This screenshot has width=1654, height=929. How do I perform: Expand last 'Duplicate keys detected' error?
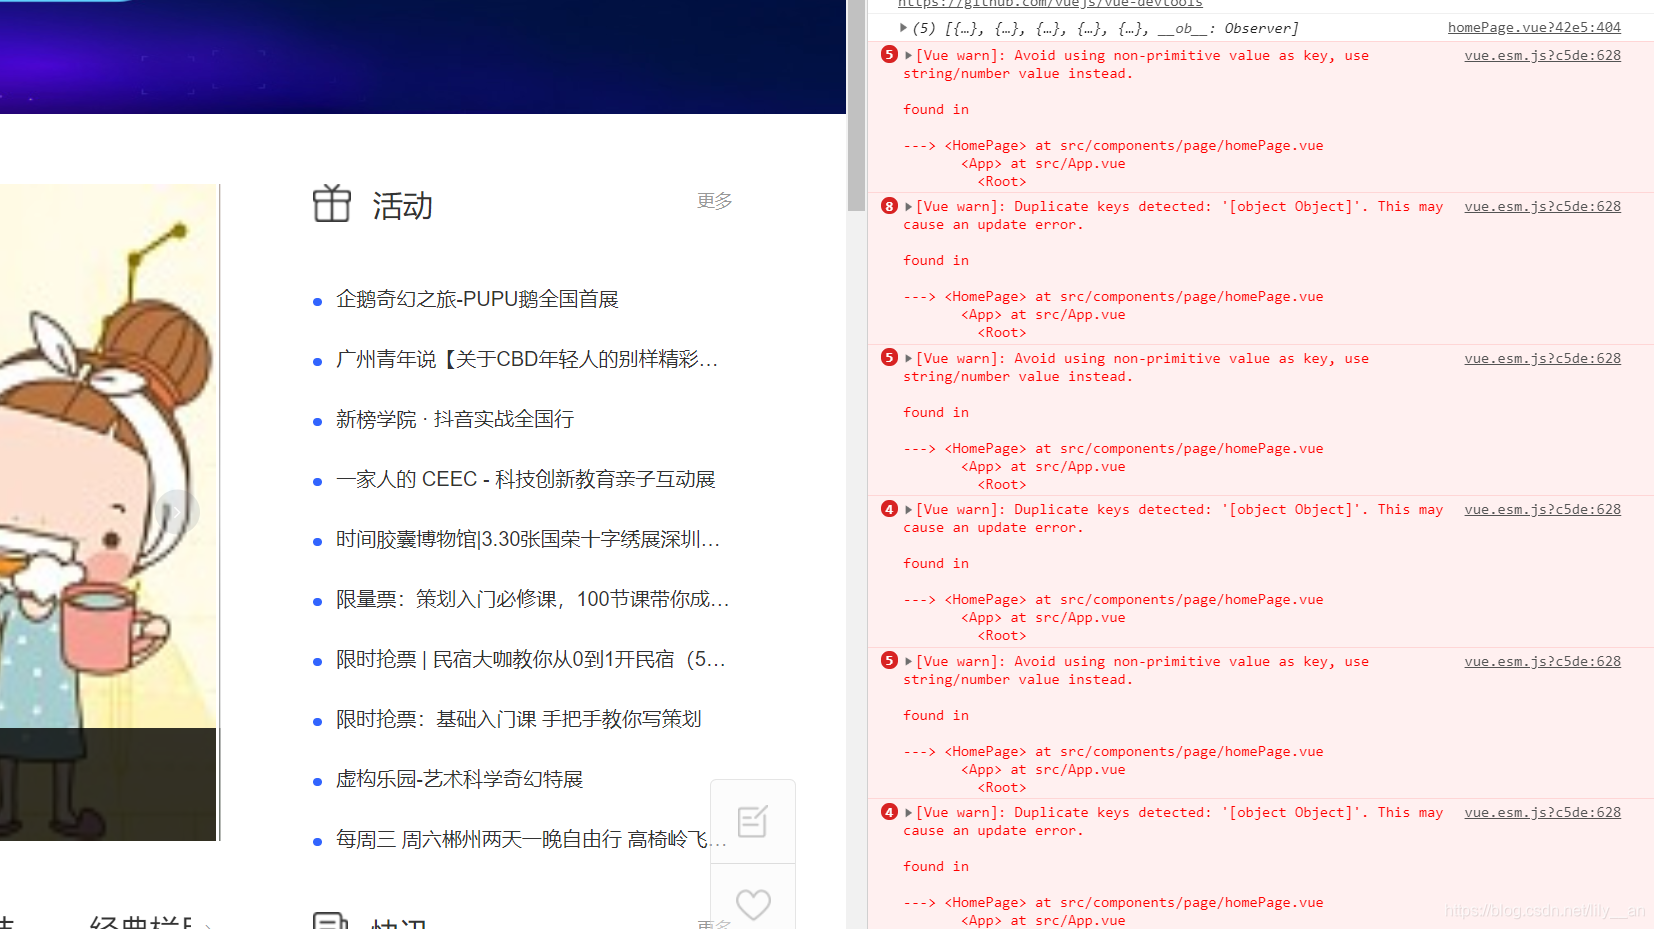908,813
